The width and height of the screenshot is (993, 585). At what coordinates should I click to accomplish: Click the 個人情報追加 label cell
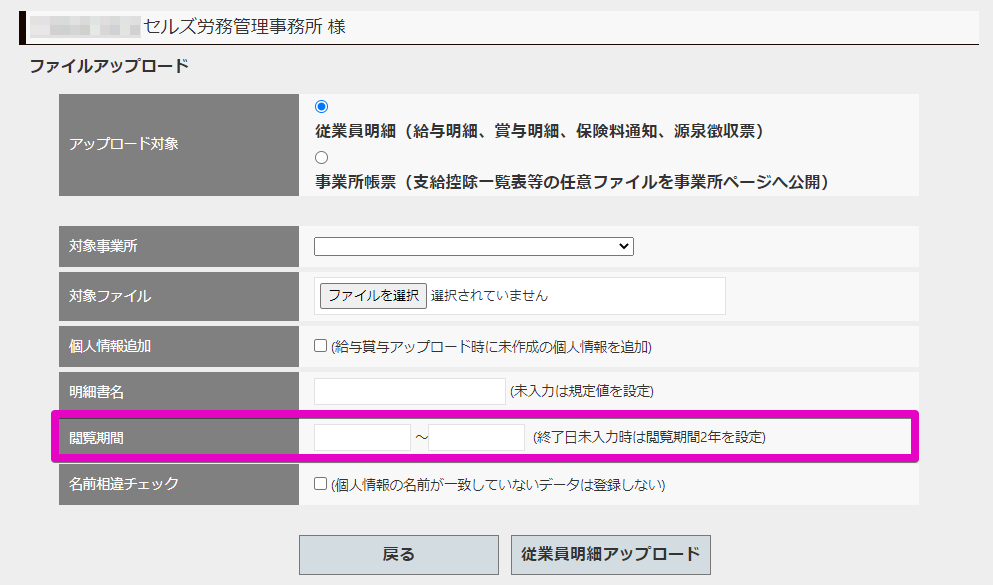[x=179, y=346]
